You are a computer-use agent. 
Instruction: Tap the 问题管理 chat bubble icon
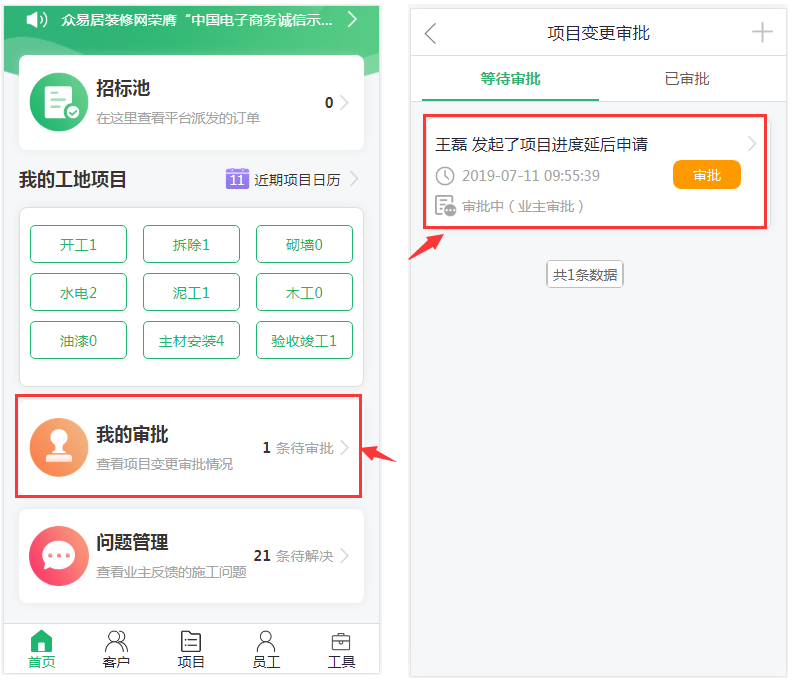59,555
